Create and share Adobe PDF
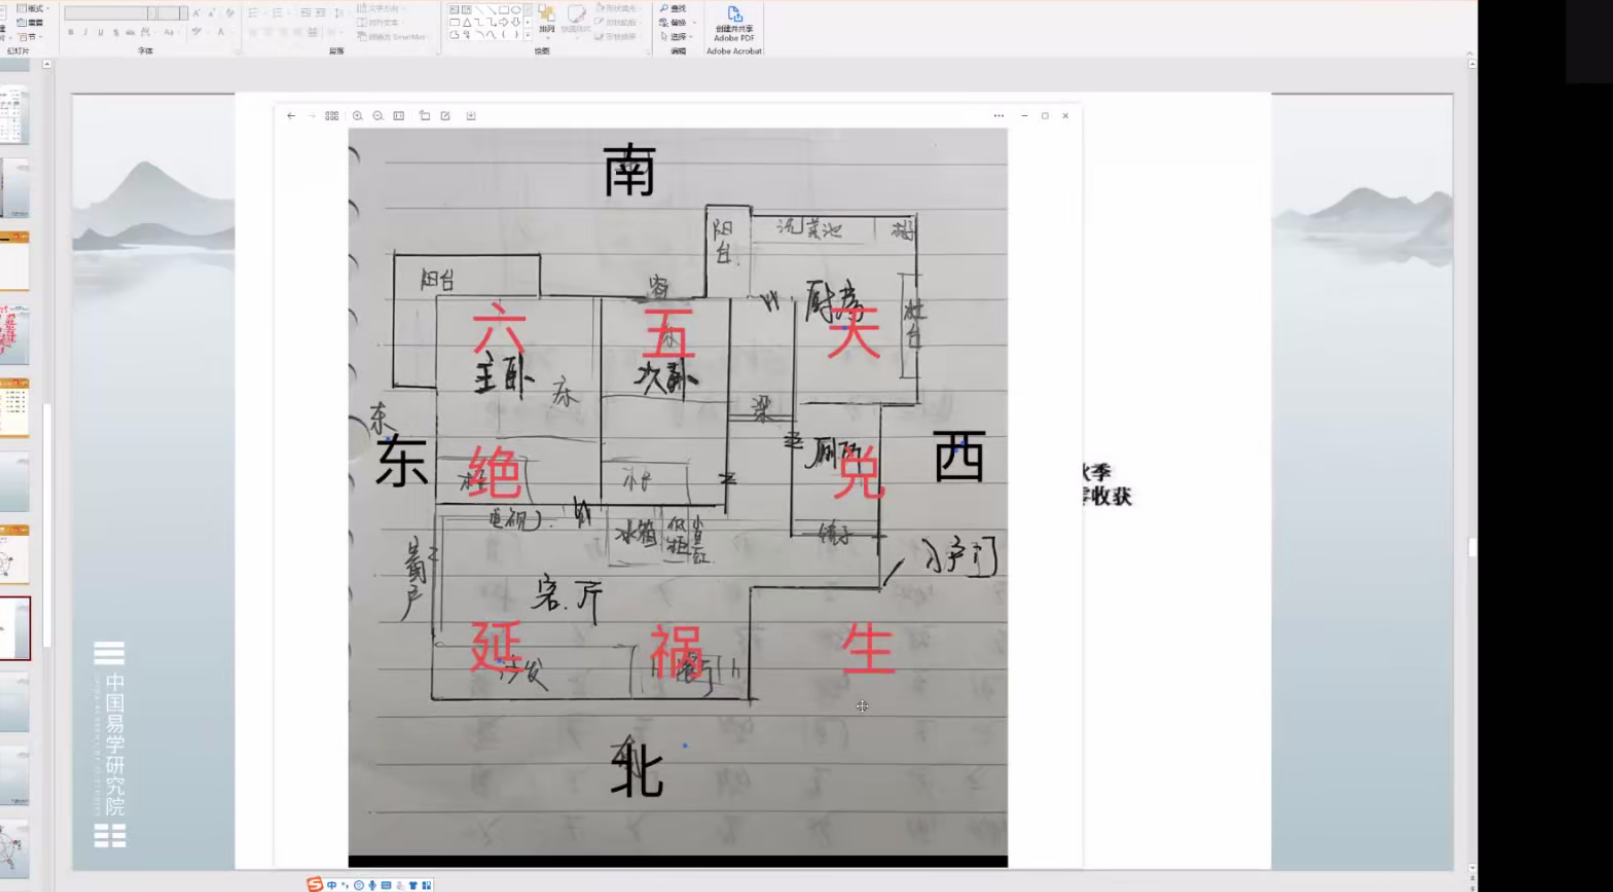The width and height of the screenshot is (1613, 892). pos(734,23)
